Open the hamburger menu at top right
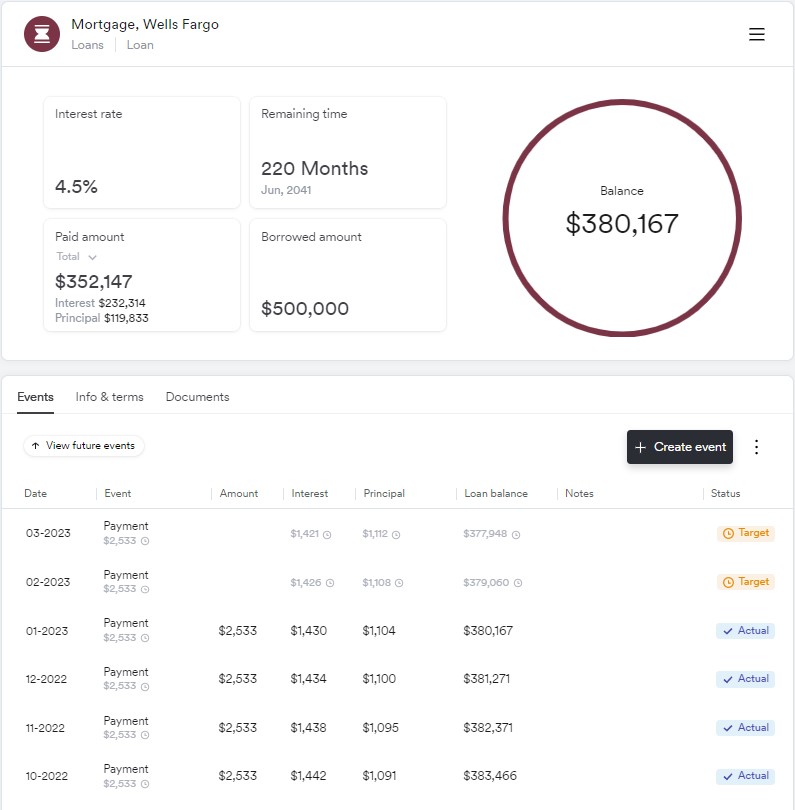Viewport: 795px width, 810px height. tap(756, 34)
